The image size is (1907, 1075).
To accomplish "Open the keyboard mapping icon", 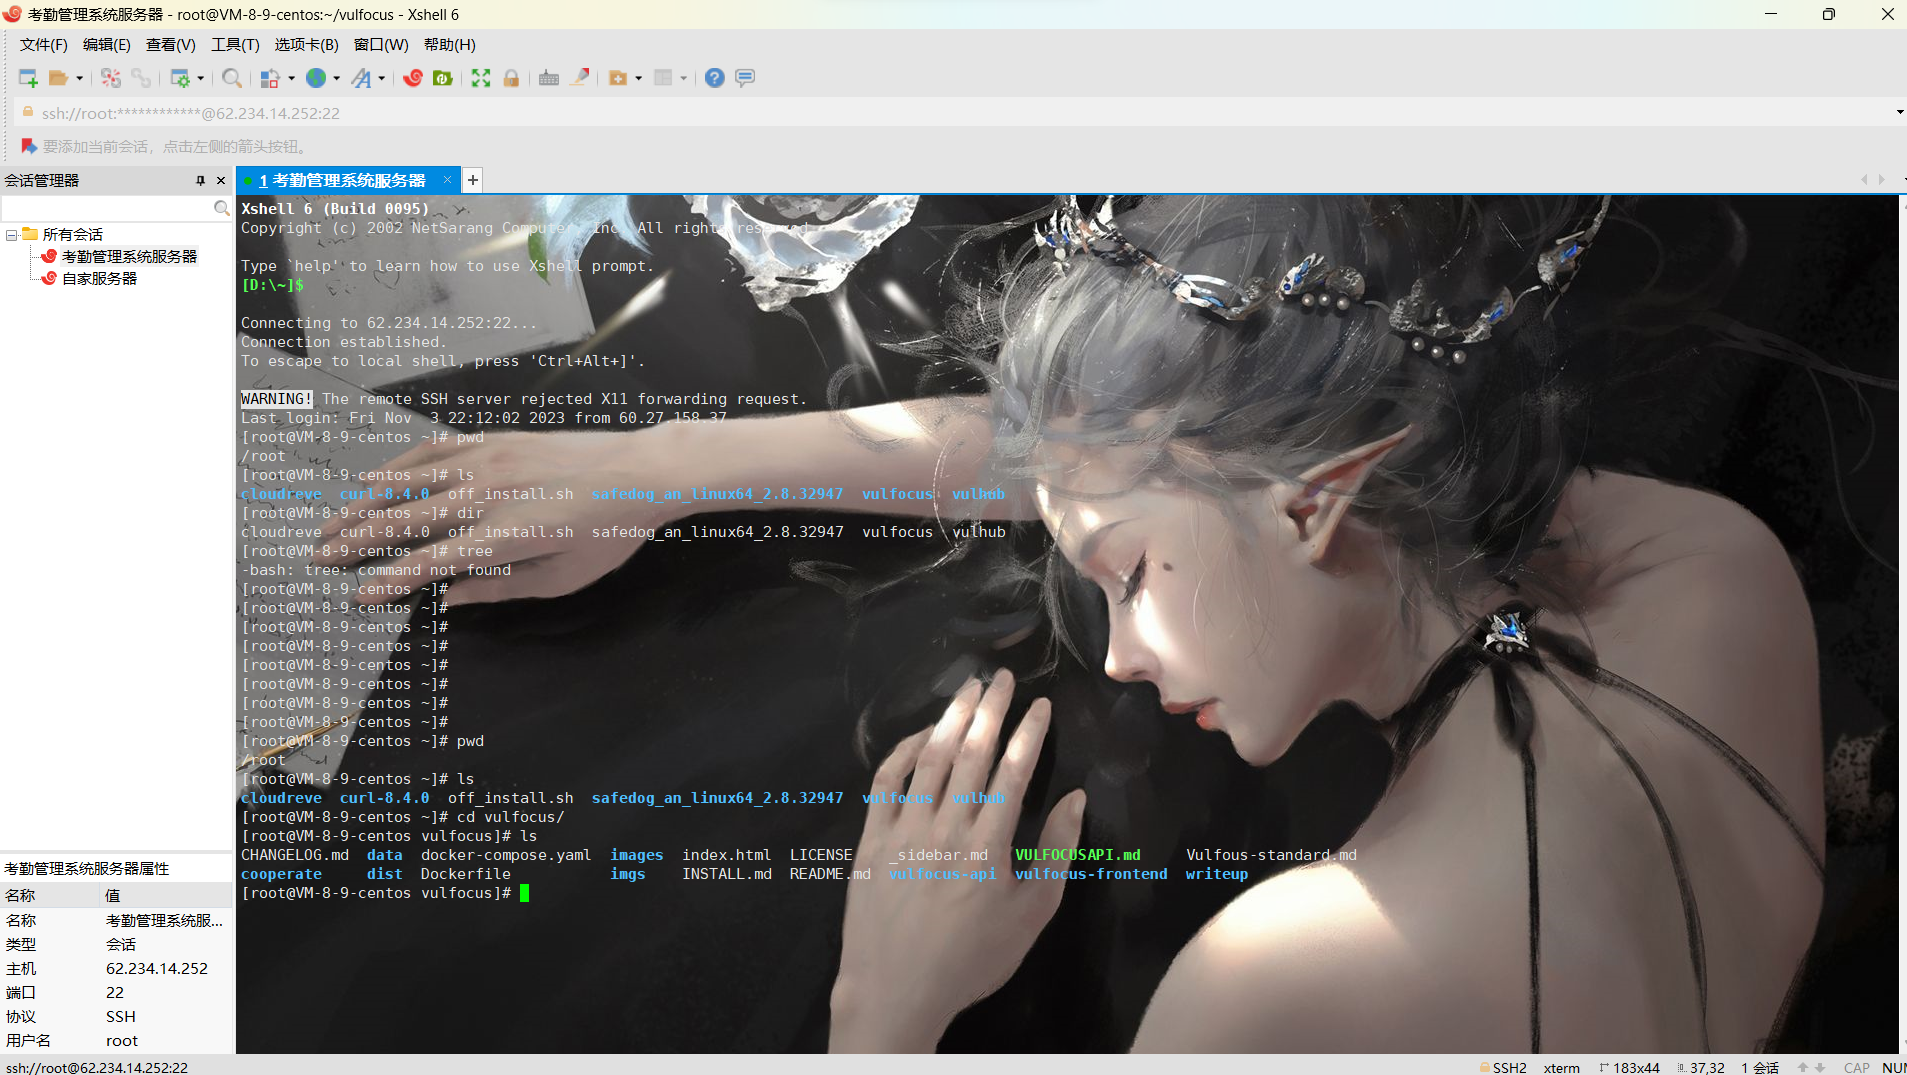I will [549, 78].
